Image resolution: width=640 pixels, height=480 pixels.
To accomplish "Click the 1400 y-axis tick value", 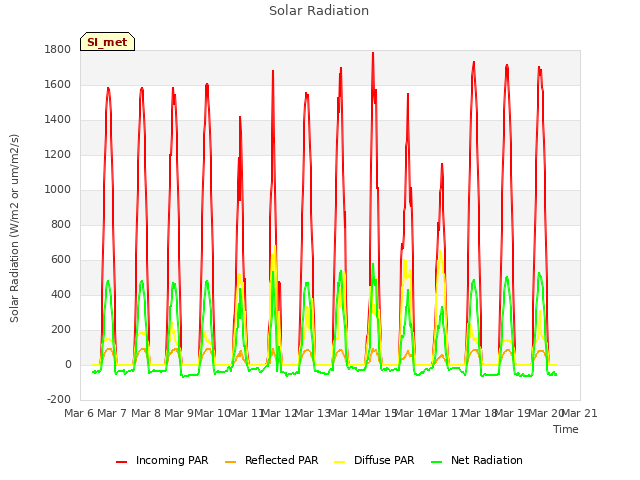I will (x=58, y=120).
